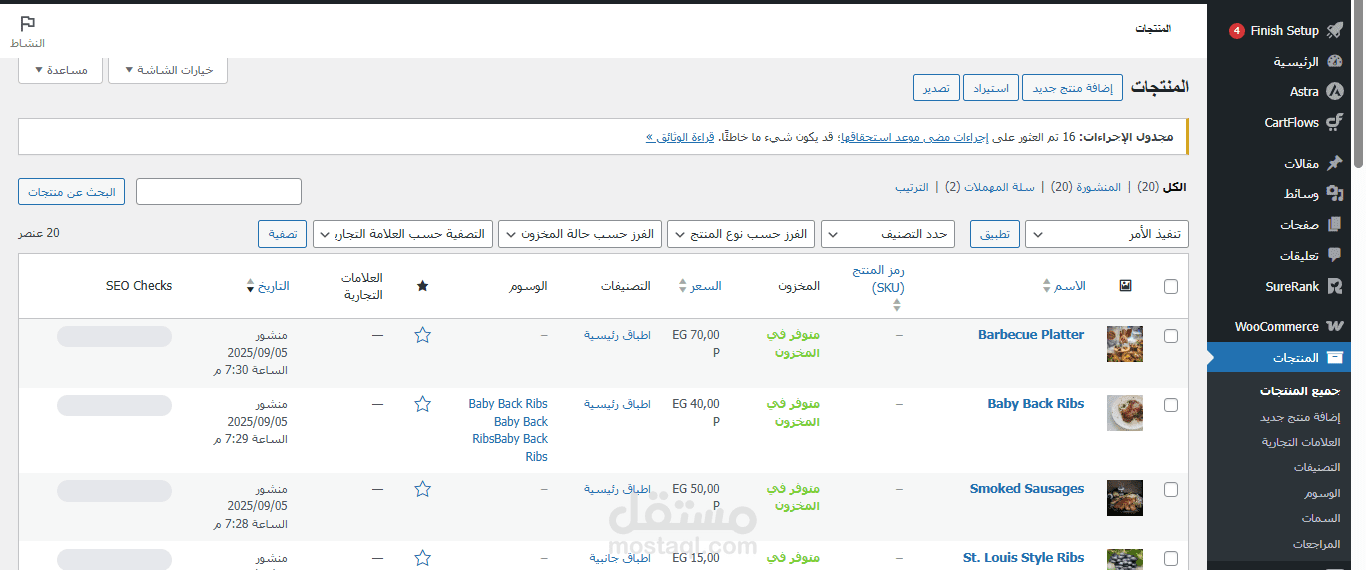
Task: Select the Barbecue Platter checkbox
Action: (1171, 336)
